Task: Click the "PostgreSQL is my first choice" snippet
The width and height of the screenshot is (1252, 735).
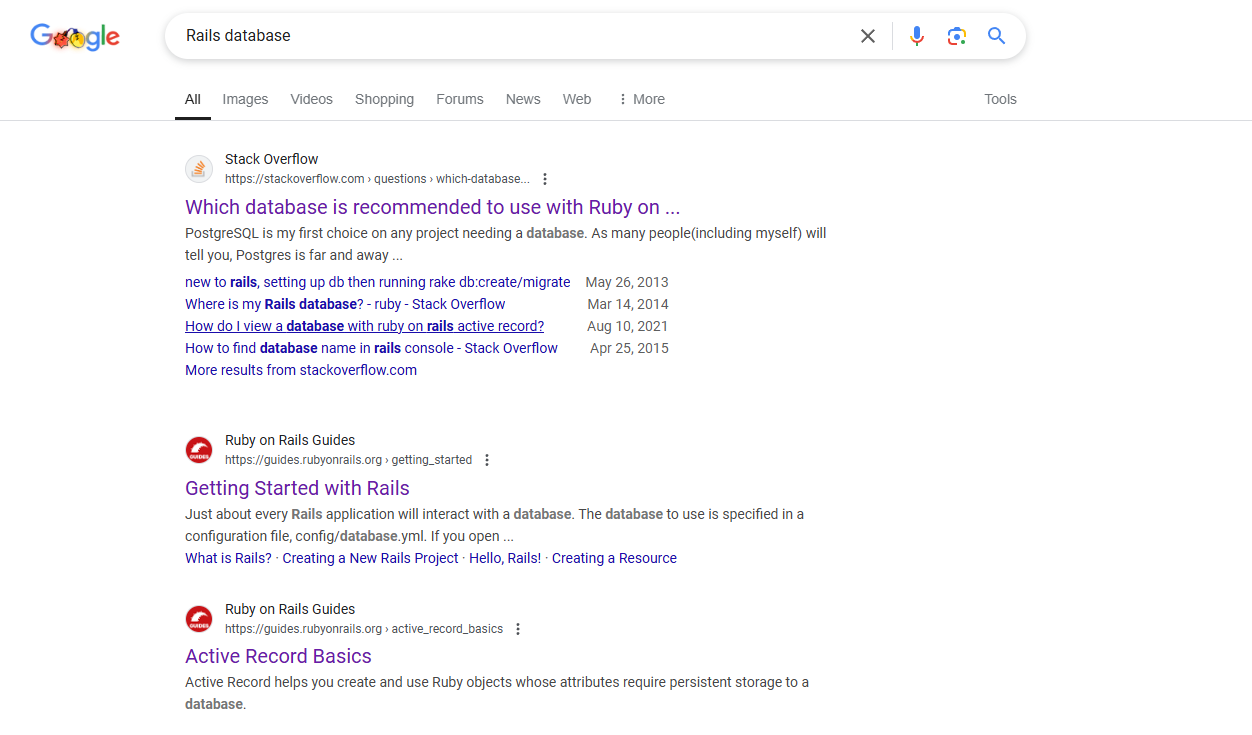Action: point(506,244)
